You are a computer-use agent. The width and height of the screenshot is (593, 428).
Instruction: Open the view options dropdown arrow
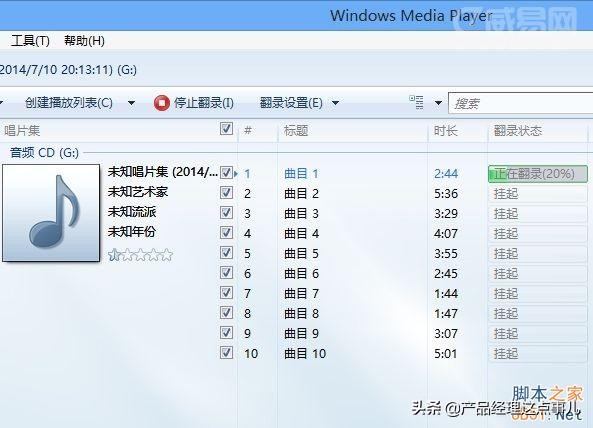click(438, 103)
